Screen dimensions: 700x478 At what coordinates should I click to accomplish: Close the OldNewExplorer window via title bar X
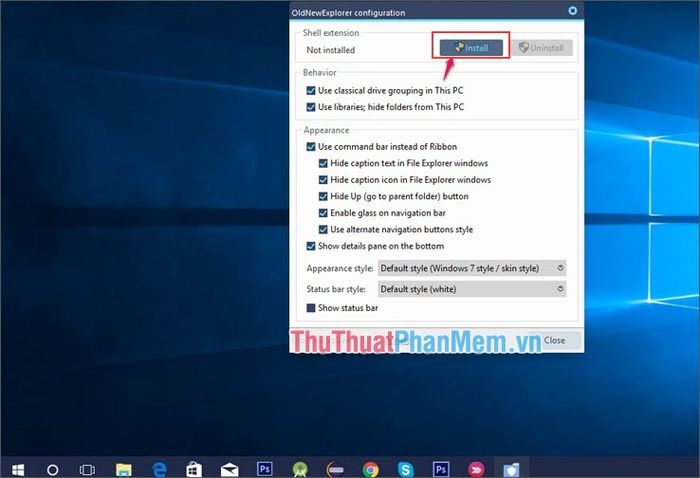click(x=572, y=10)
